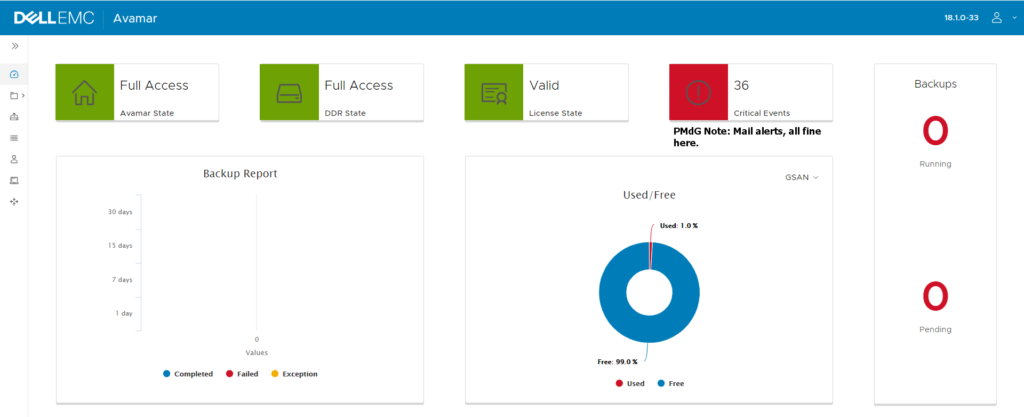
Task: Click the person icon in sidebar
Action: coord(13,159)
